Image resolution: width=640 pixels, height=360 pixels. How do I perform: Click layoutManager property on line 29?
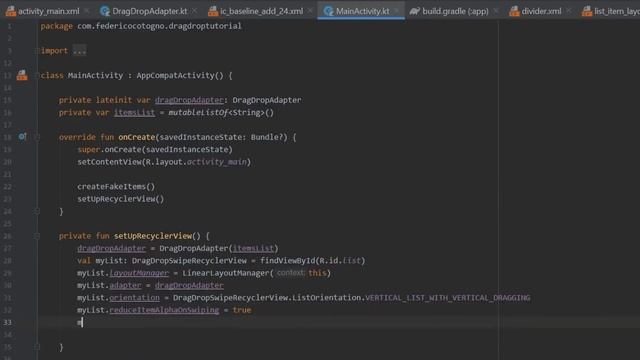click(139, 273)
